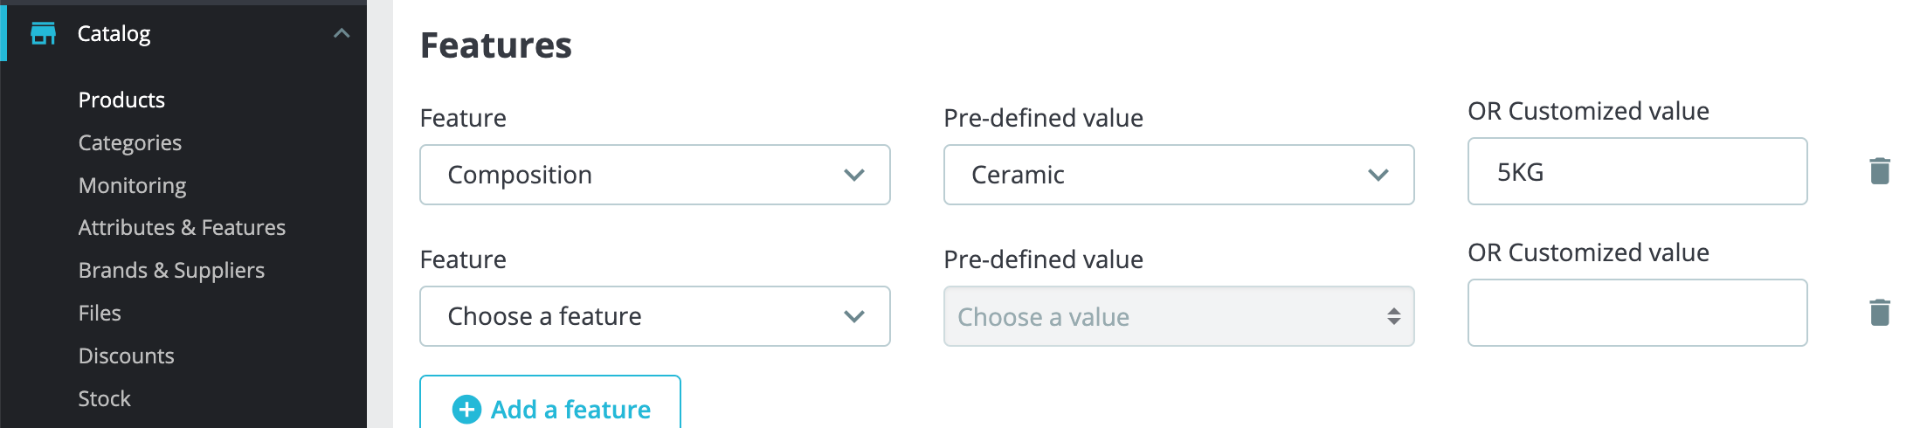
Task: Open the Ceramic pre-defined value dropdown
Action: point(1178,175)
